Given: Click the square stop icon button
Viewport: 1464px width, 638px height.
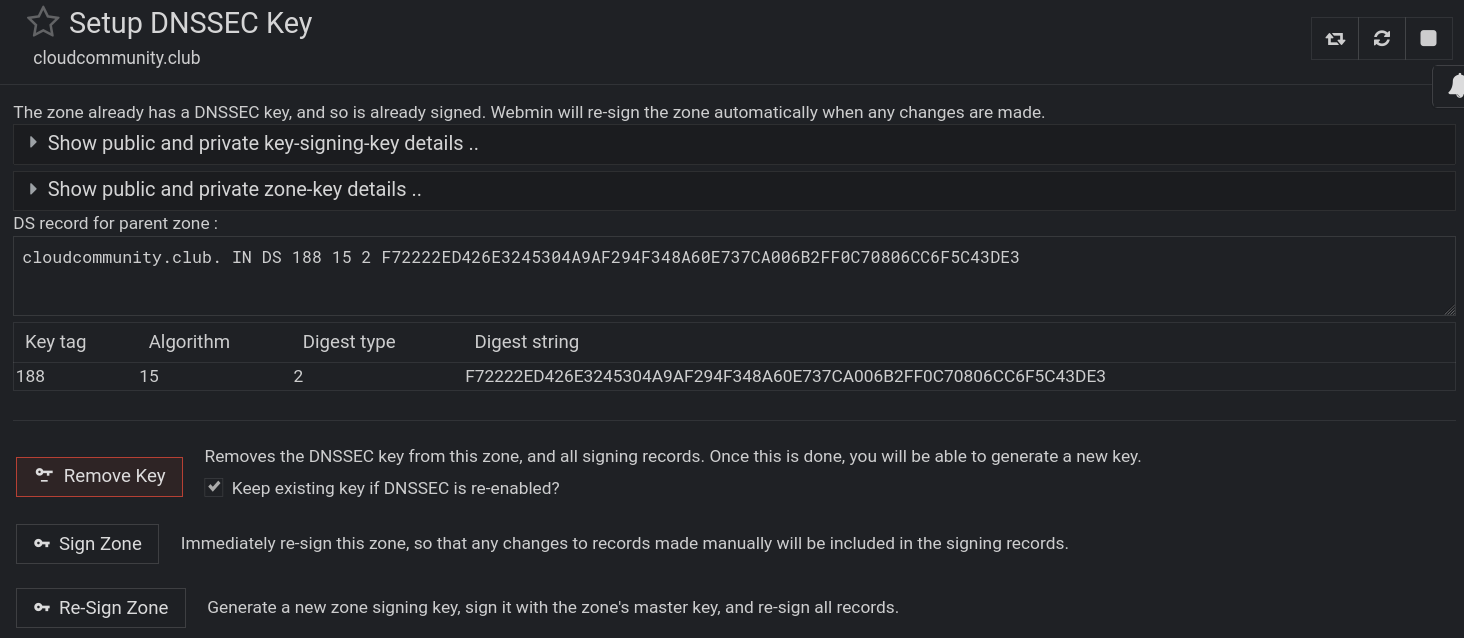Looking at the screenshot, I should coord(1428,38).
